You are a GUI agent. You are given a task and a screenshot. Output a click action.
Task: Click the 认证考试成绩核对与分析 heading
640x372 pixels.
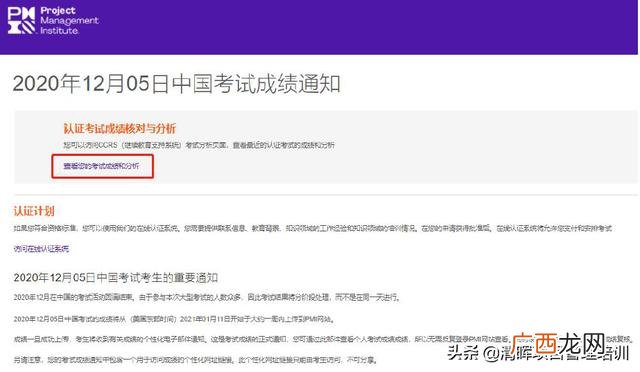coord(120,129)
